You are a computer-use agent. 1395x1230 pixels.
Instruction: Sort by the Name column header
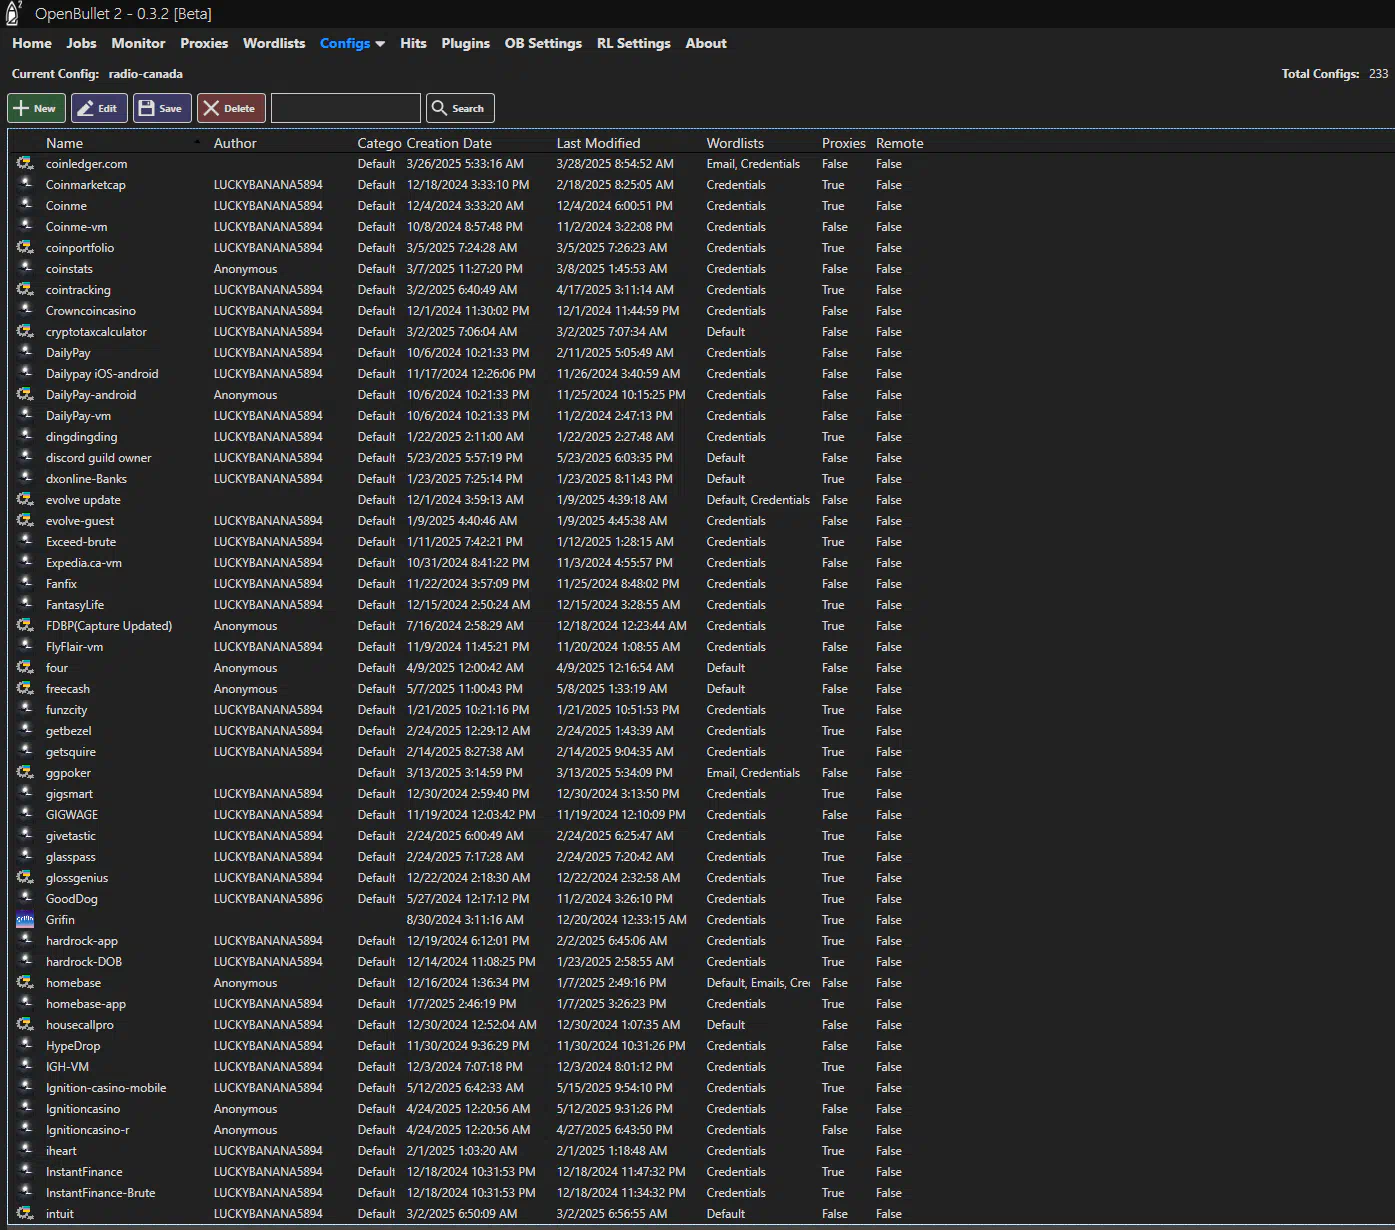(64, 143)
